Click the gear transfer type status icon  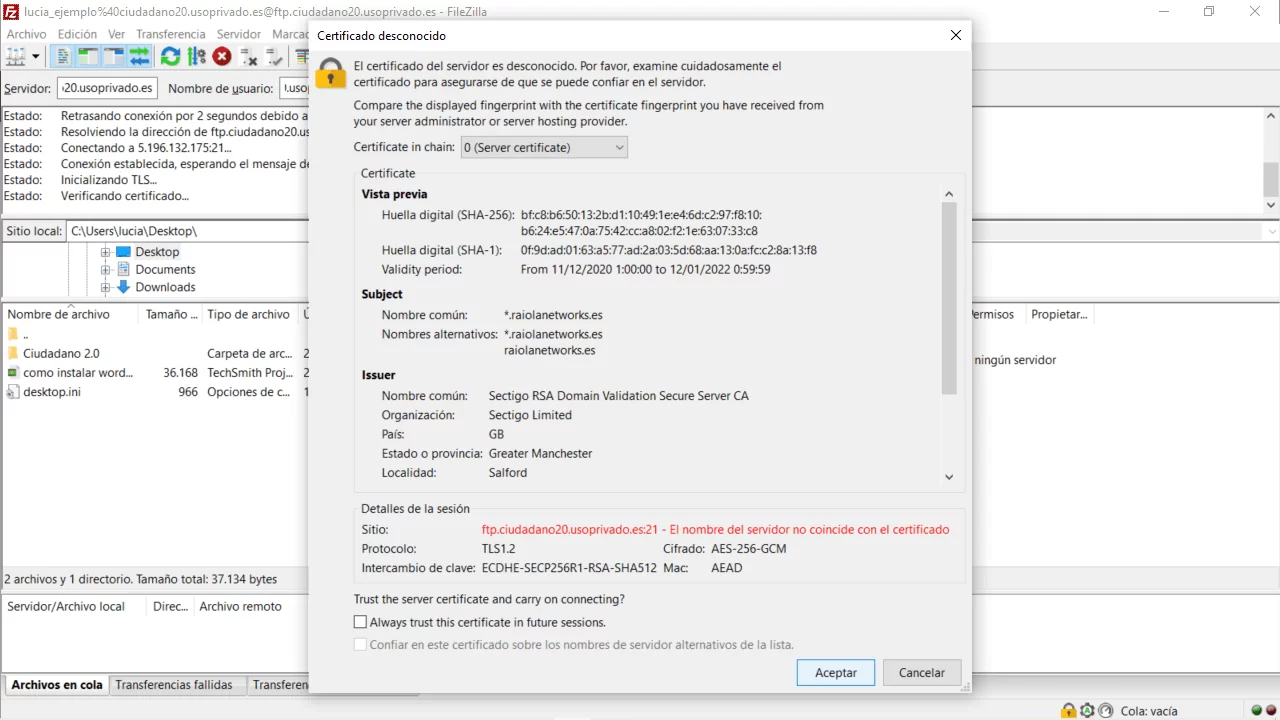(x=1087, y=711)
